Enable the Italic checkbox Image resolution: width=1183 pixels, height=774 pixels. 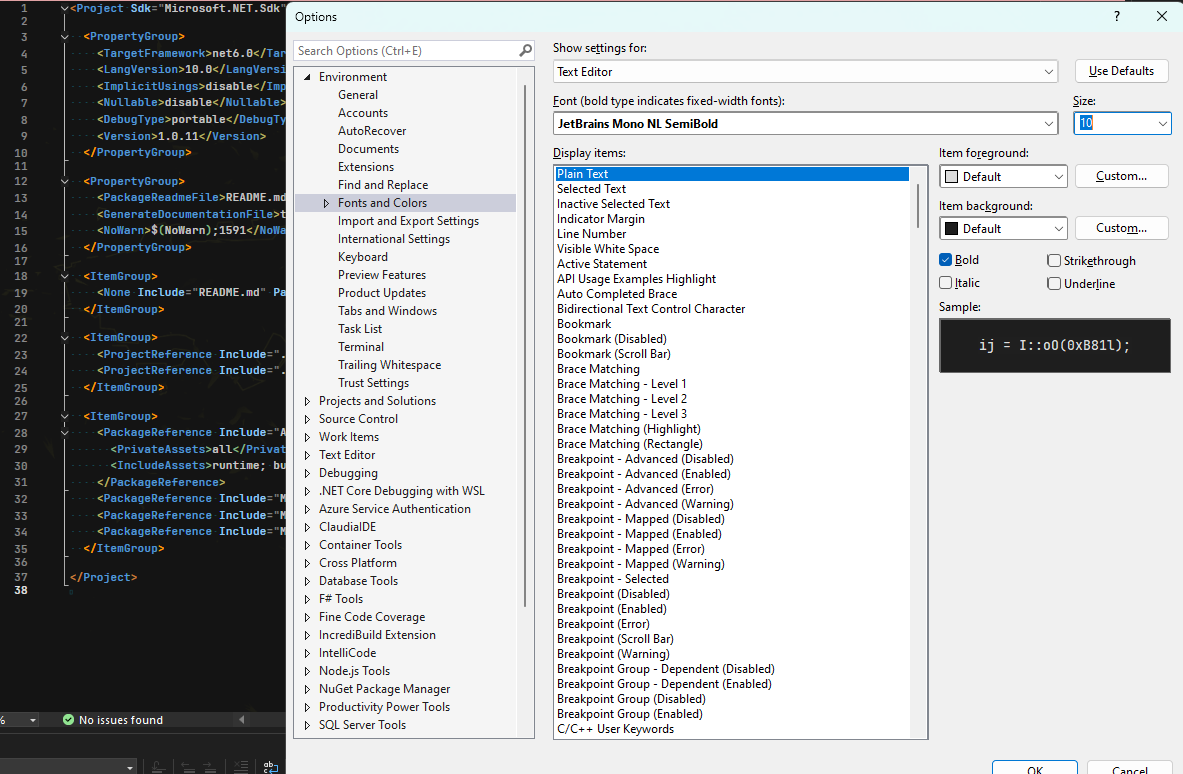pos(946,283)
